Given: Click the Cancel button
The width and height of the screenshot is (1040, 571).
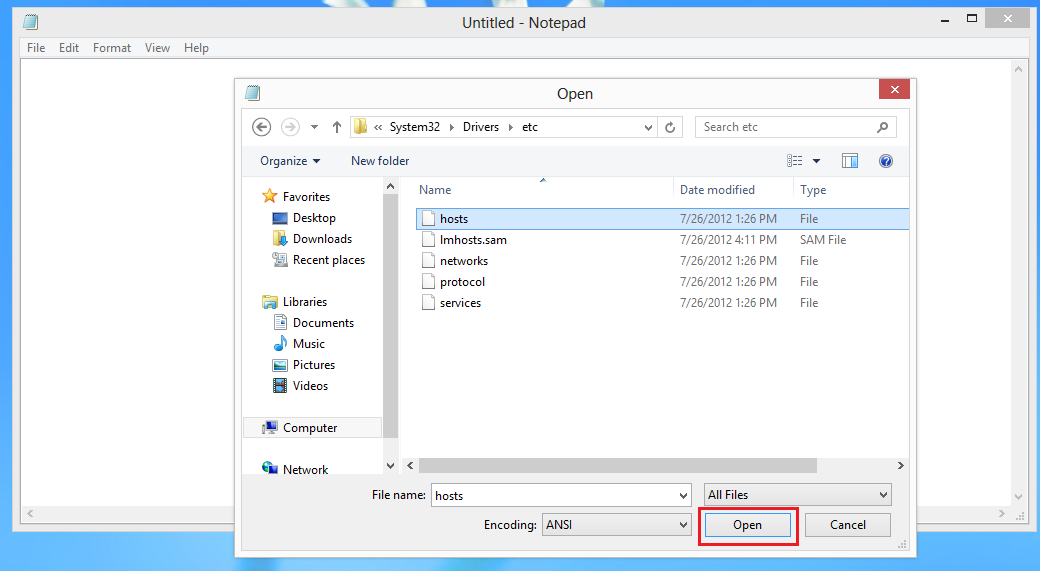Looking at the screenshot, I should click(848, 525).
